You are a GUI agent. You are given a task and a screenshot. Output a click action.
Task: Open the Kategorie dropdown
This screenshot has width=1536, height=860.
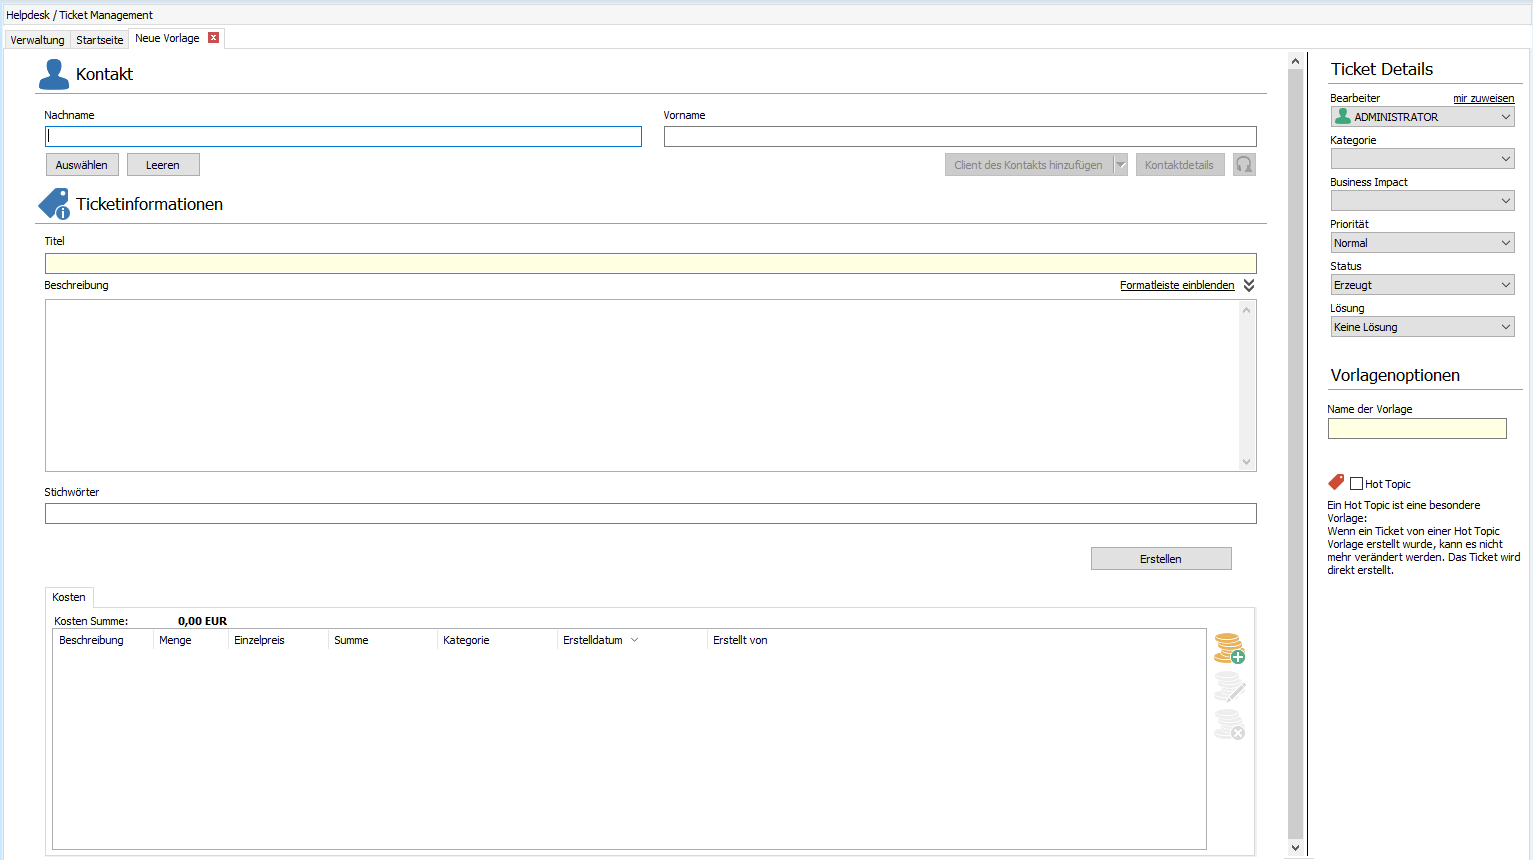[1421, 159]
